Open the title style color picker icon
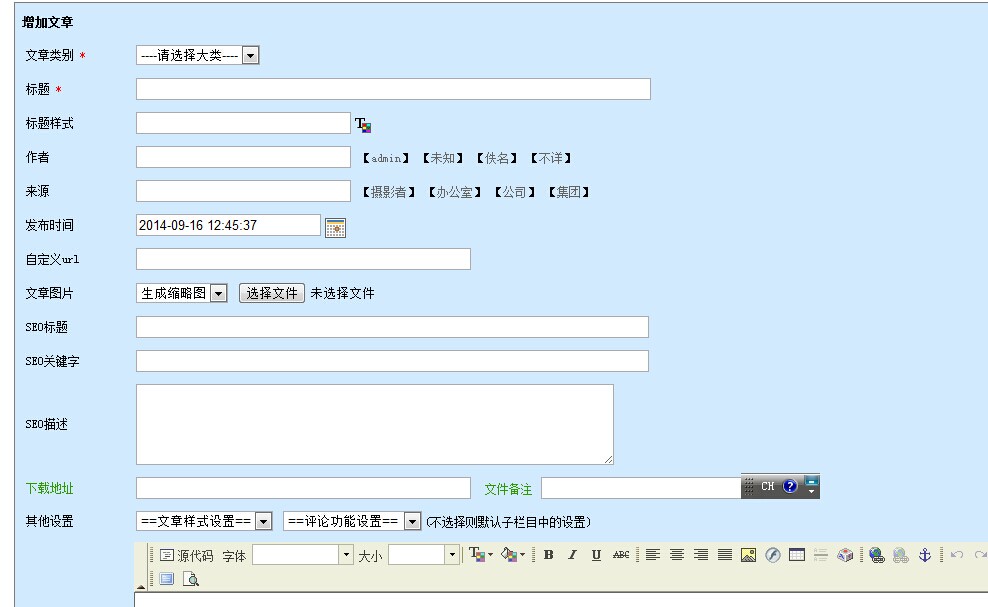 (x=363, y=125)
